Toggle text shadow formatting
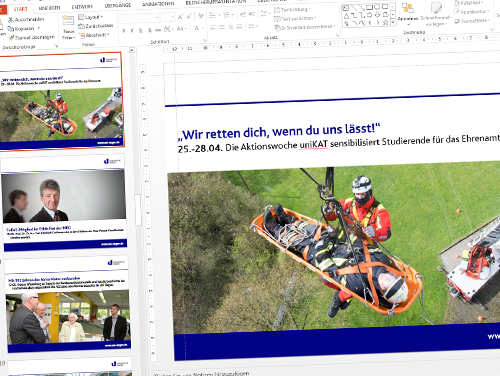Screen dimensions: 500x376 [150, 30]
